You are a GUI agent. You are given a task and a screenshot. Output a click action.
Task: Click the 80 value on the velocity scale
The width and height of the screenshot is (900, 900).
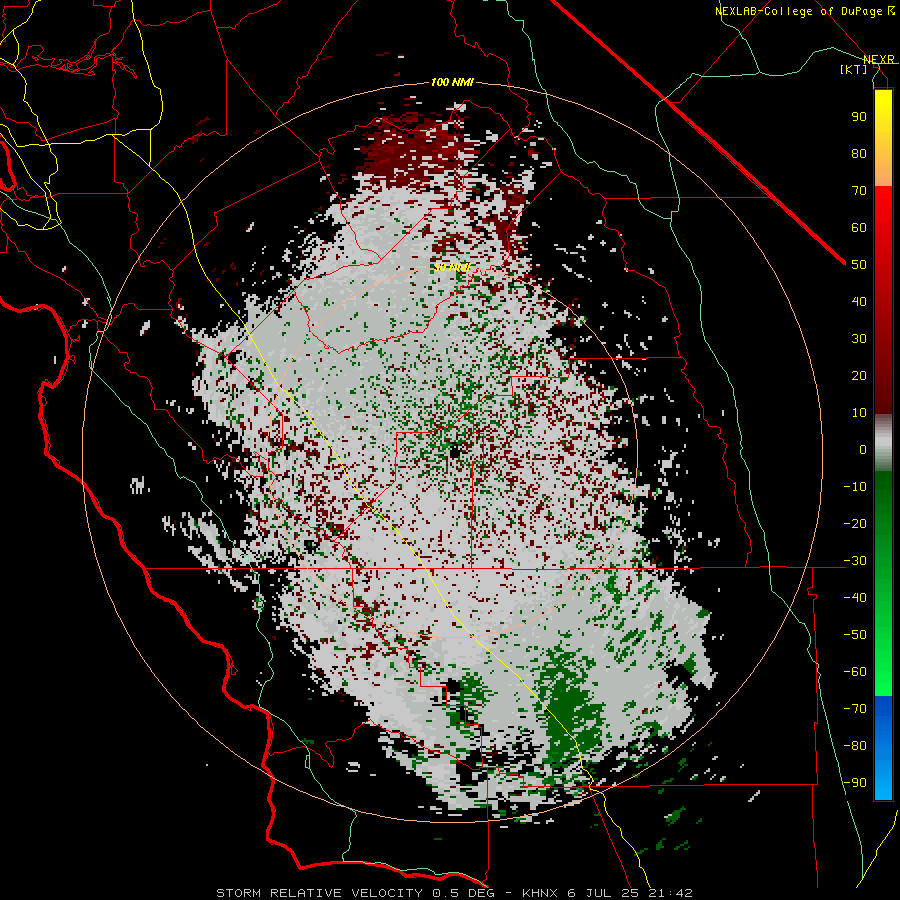[859, 153]
